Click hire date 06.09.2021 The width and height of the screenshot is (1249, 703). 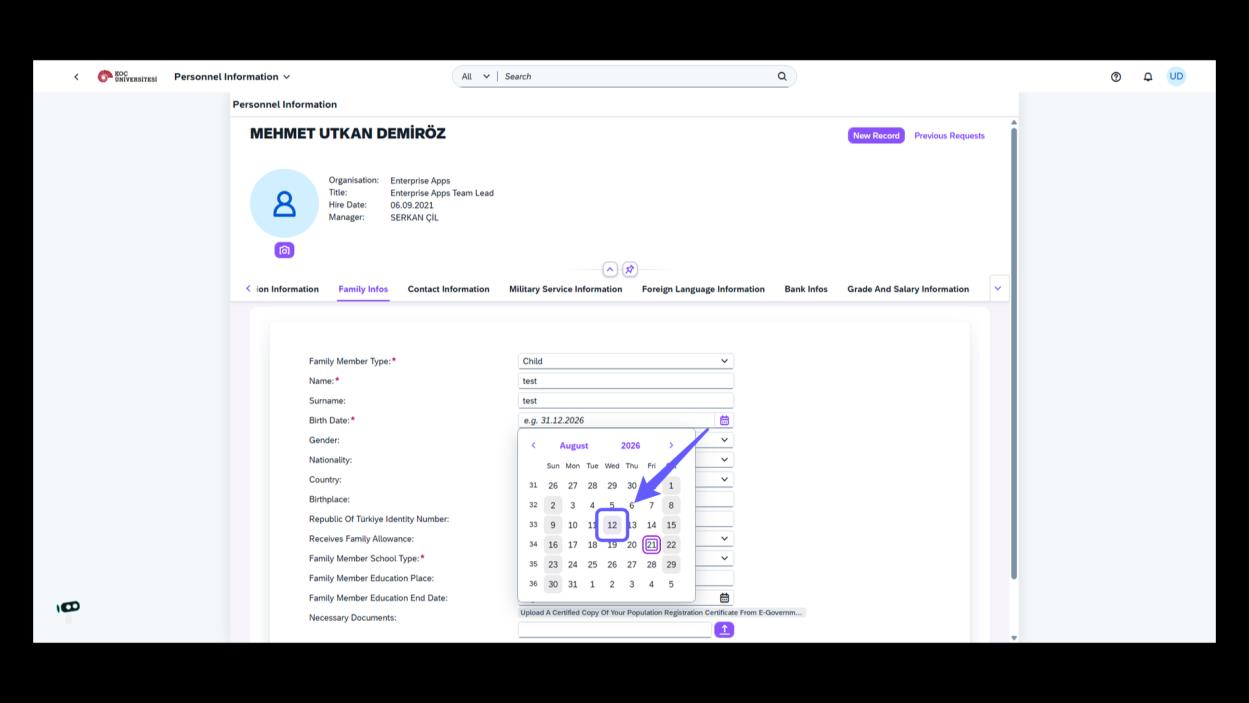[412, 205]
